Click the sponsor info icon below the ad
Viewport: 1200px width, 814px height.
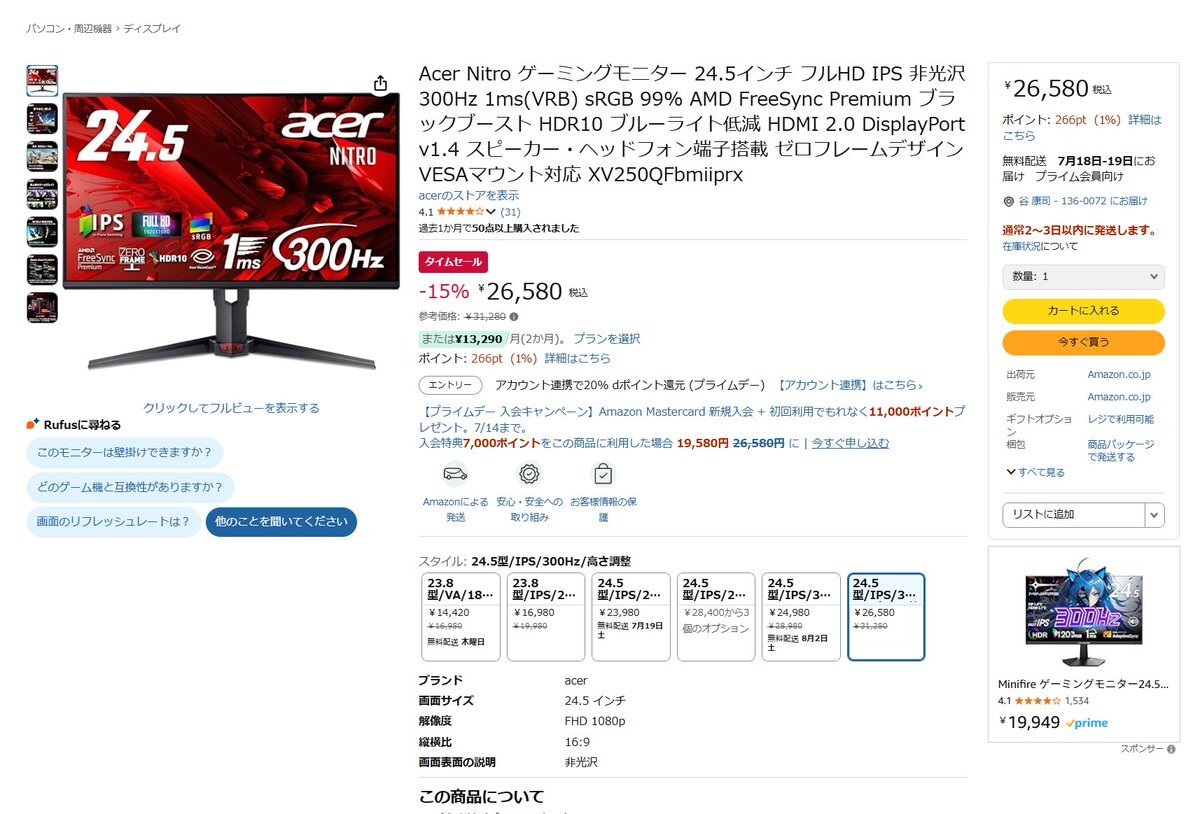(1171, 748)
